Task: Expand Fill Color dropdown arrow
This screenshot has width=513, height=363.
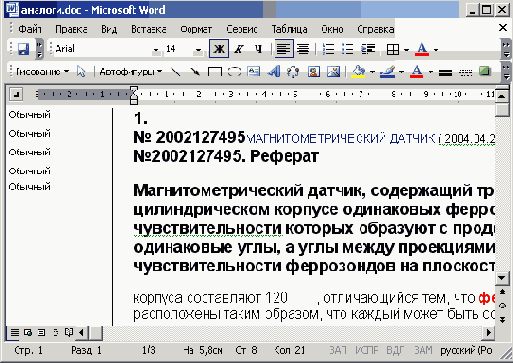Action: (x=372, y=72)
